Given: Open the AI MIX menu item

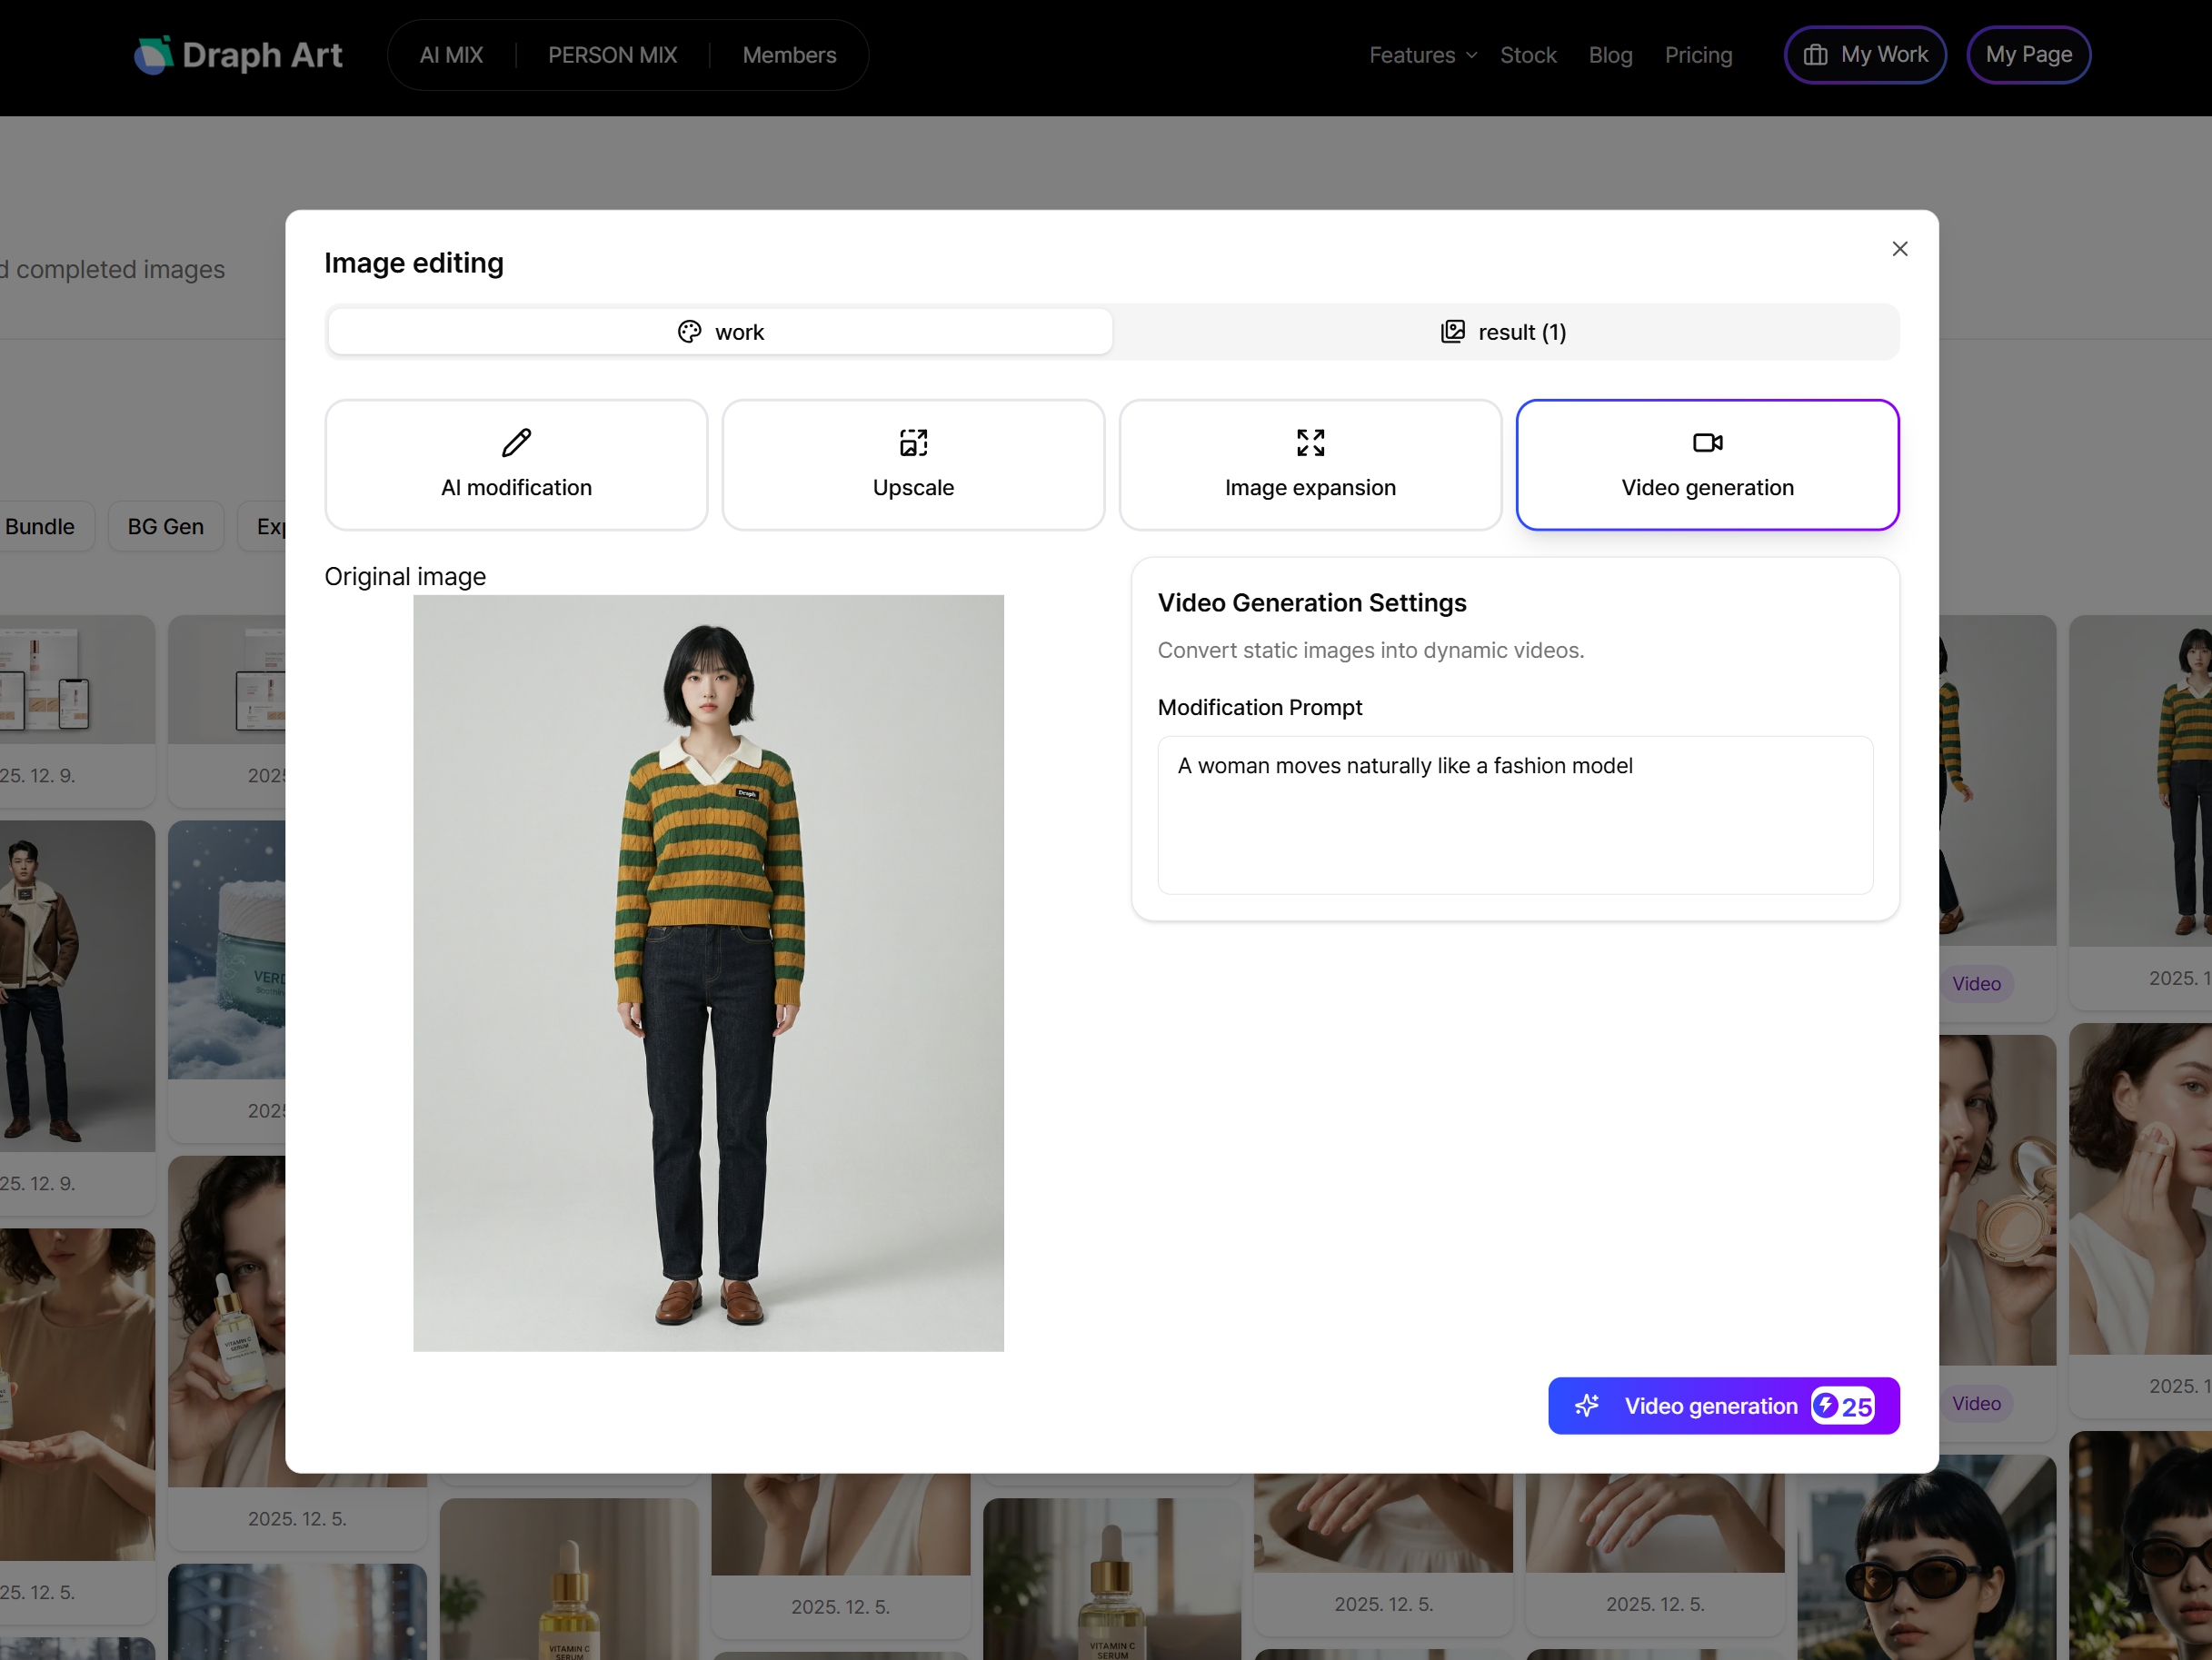Looking at the screenshot, I should click(x=451, y=55).
